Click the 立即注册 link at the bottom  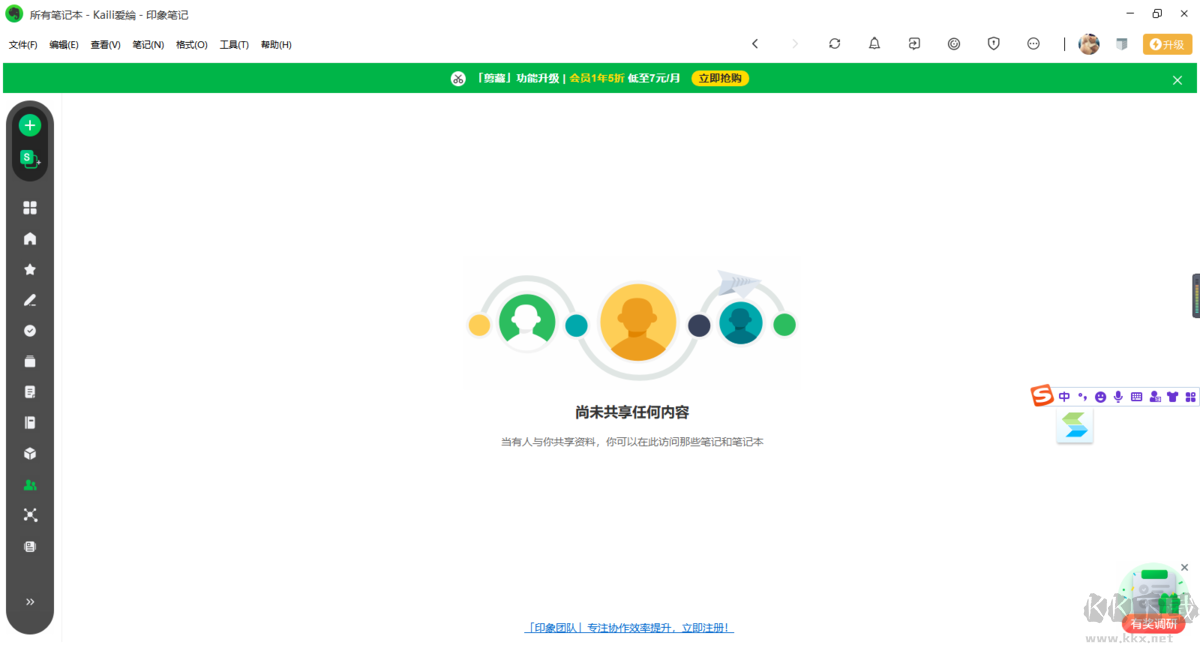click(x=706, y=627)
